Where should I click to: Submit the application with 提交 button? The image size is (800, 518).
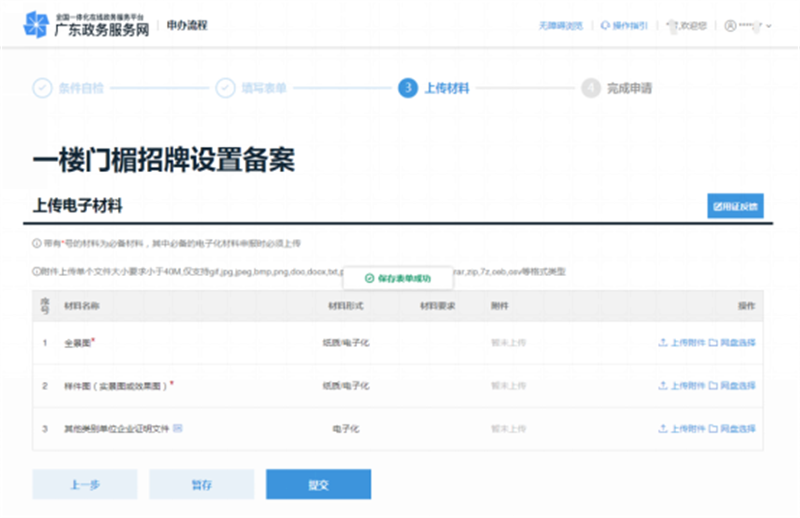(x=318, y=484)
